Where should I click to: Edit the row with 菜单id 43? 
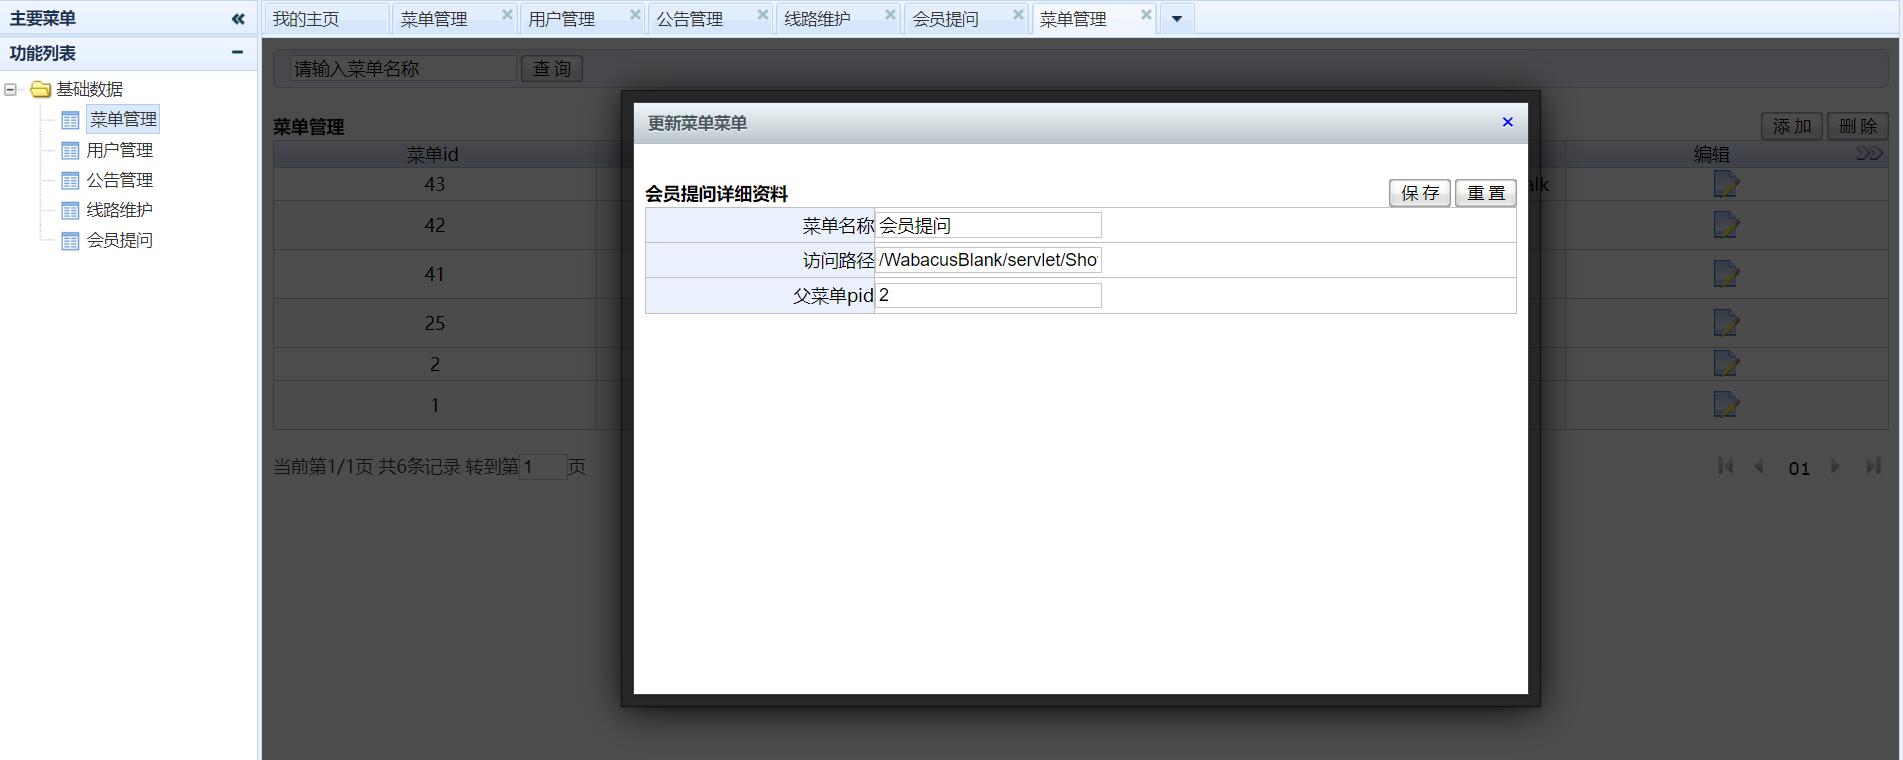(x=1726, y=184)
